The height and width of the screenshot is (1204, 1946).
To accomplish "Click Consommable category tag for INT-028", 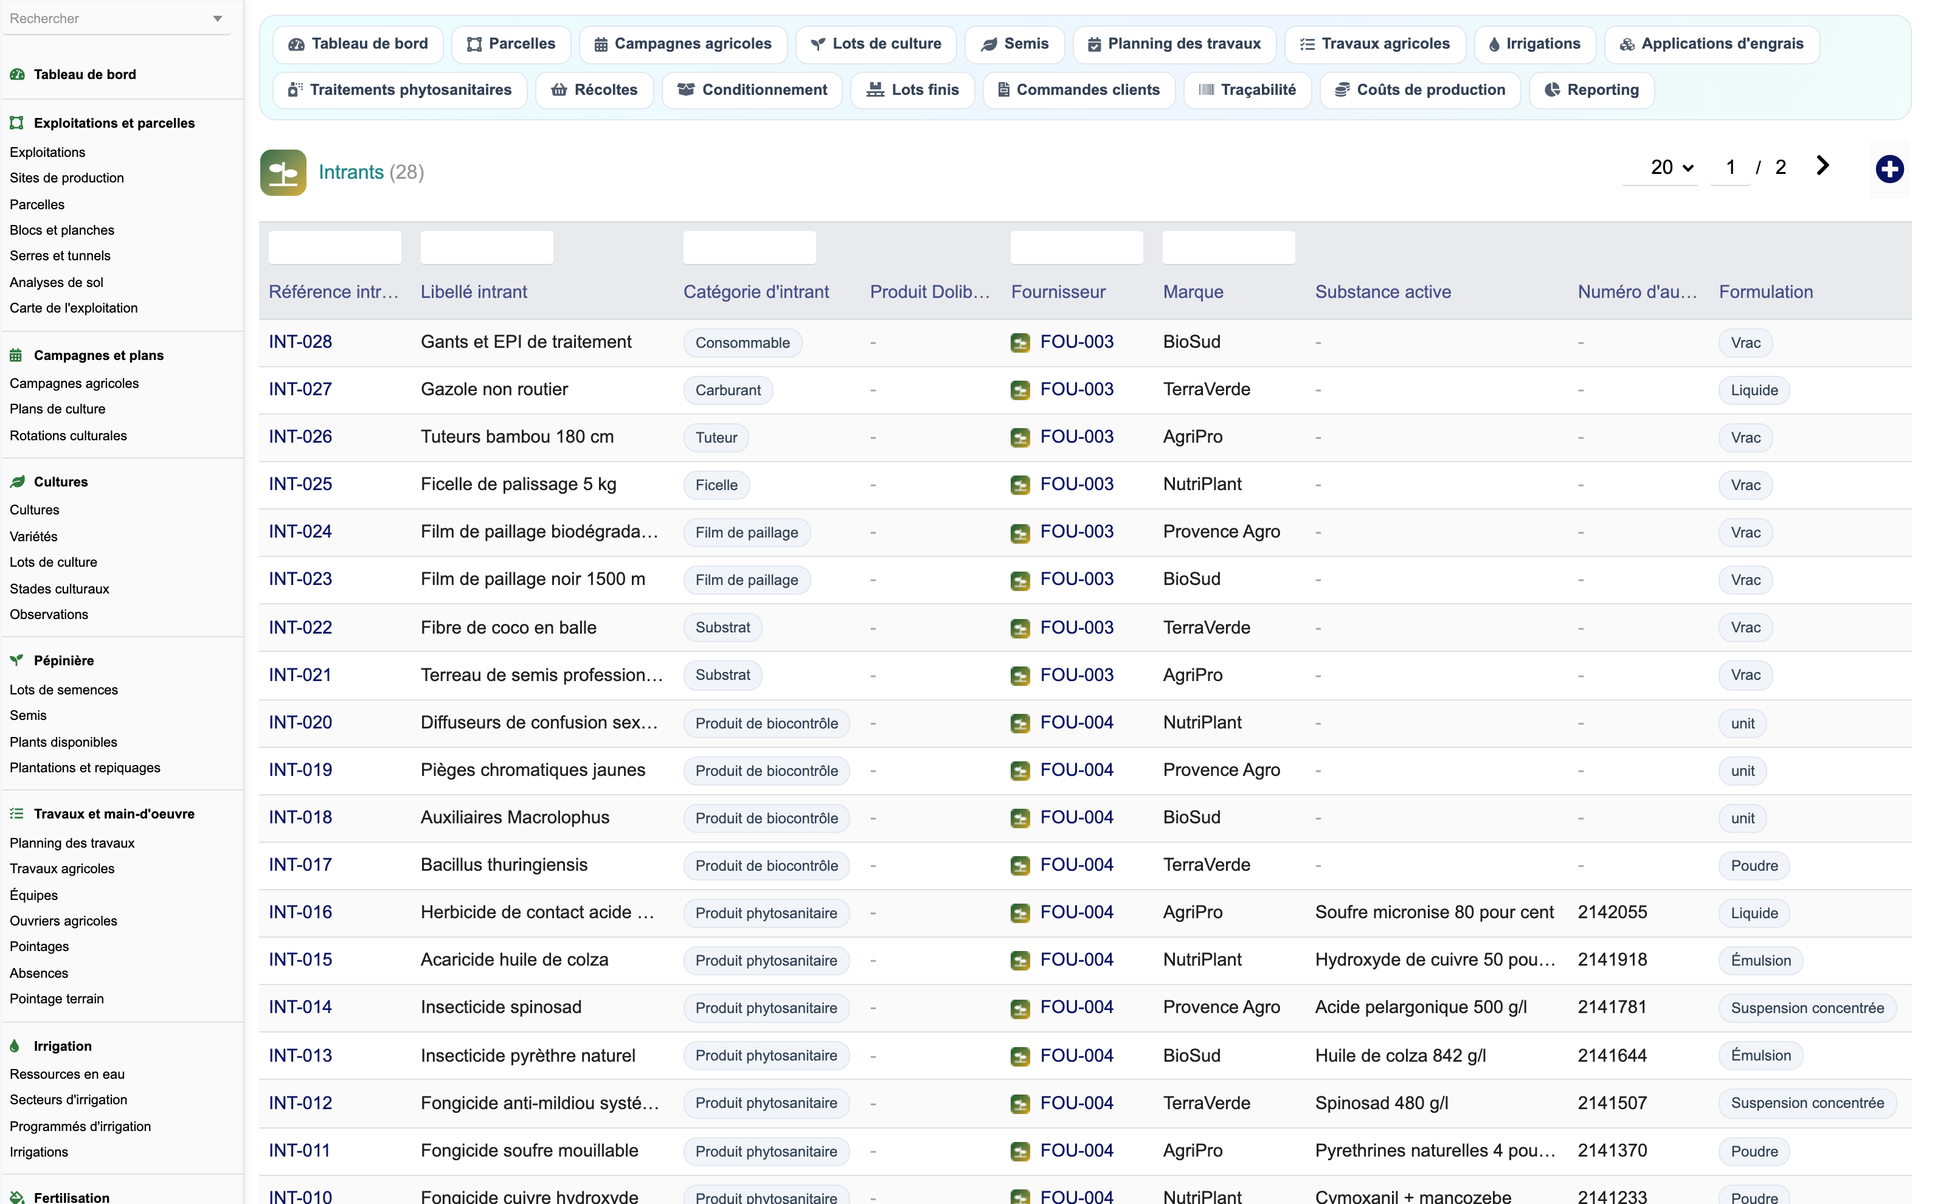I will click(743, 343).
